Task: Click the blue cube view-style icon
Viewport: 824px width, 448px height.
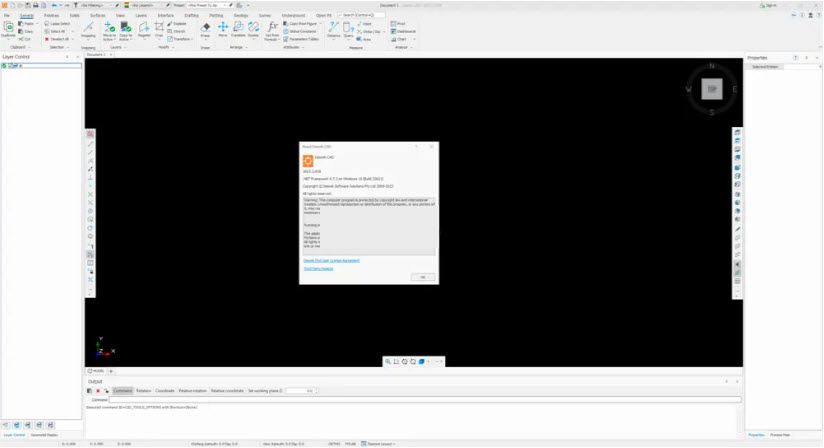Action: (x=421, y=361)
